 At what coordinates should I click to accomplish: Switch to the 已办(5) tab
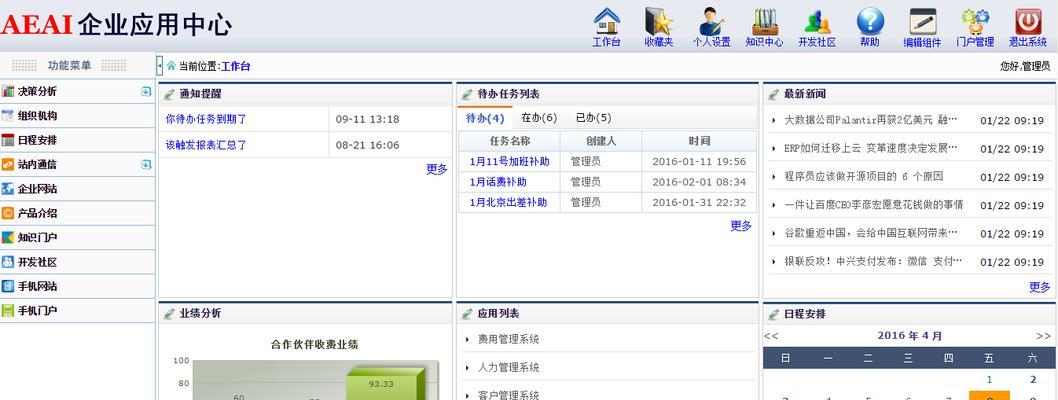point(593,118)
